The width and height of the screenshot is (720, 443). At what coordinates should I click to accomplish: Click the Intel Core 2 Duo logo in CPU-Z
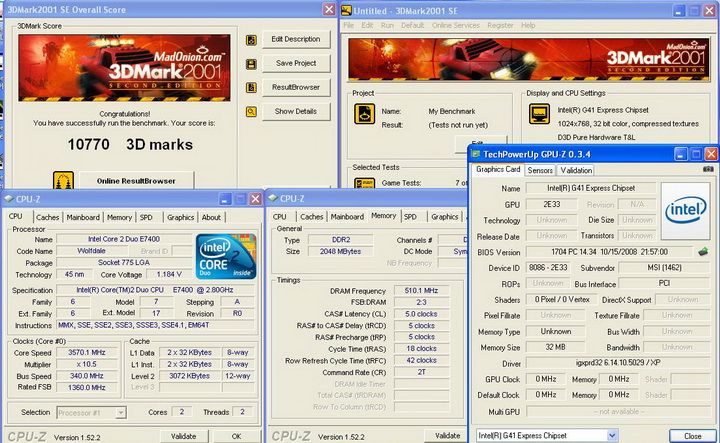(x=225, y=256)
